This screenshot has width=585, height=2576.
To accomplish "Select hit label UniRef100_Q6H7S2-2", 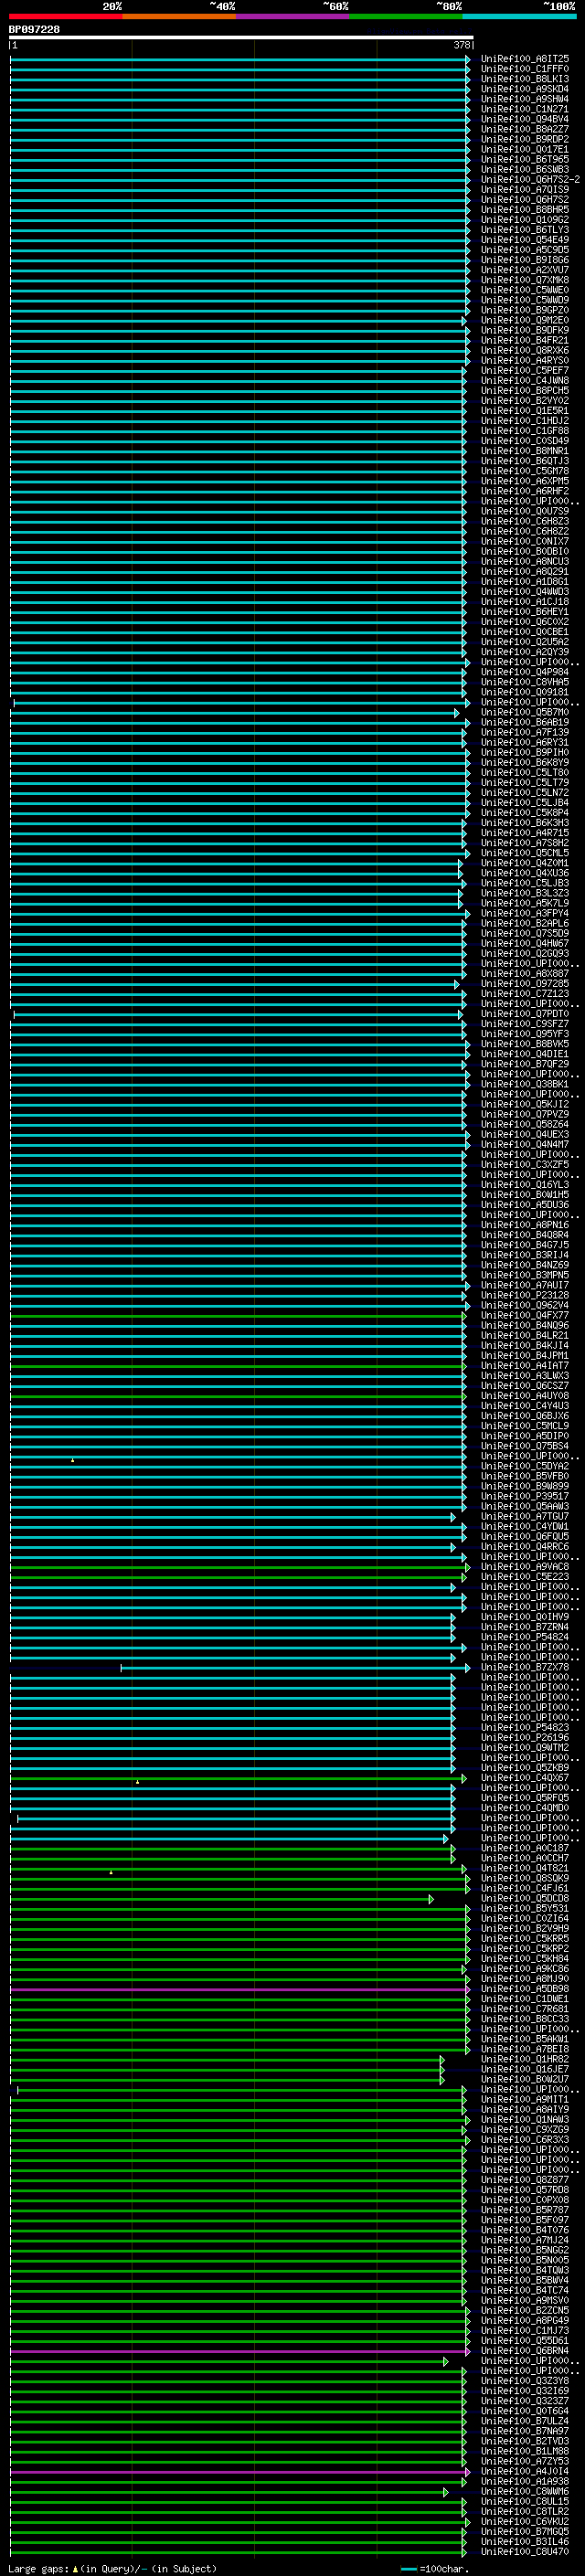I will coord(530,179).
